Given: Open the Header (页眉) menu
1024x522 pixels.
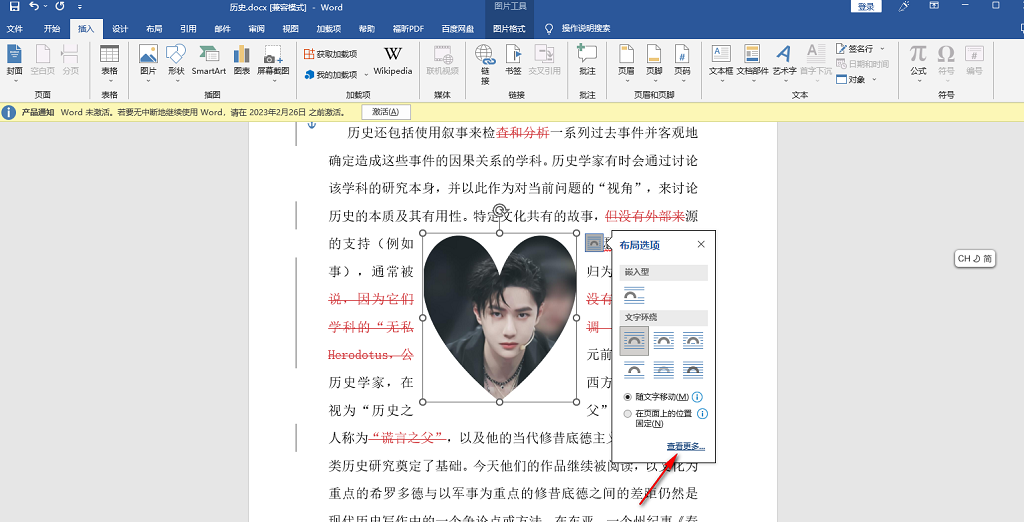Looking at the screenshot, I should coord(626,63).
